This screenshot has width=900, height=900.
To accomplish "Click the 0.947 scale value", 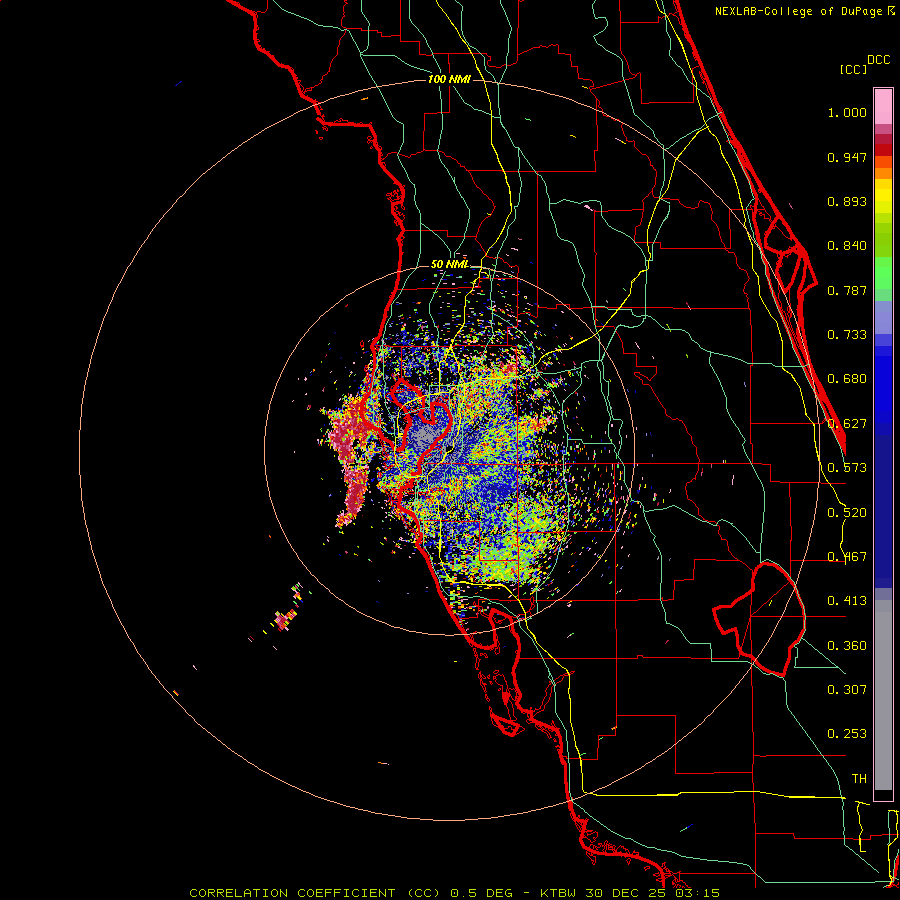I will point(847,157).
